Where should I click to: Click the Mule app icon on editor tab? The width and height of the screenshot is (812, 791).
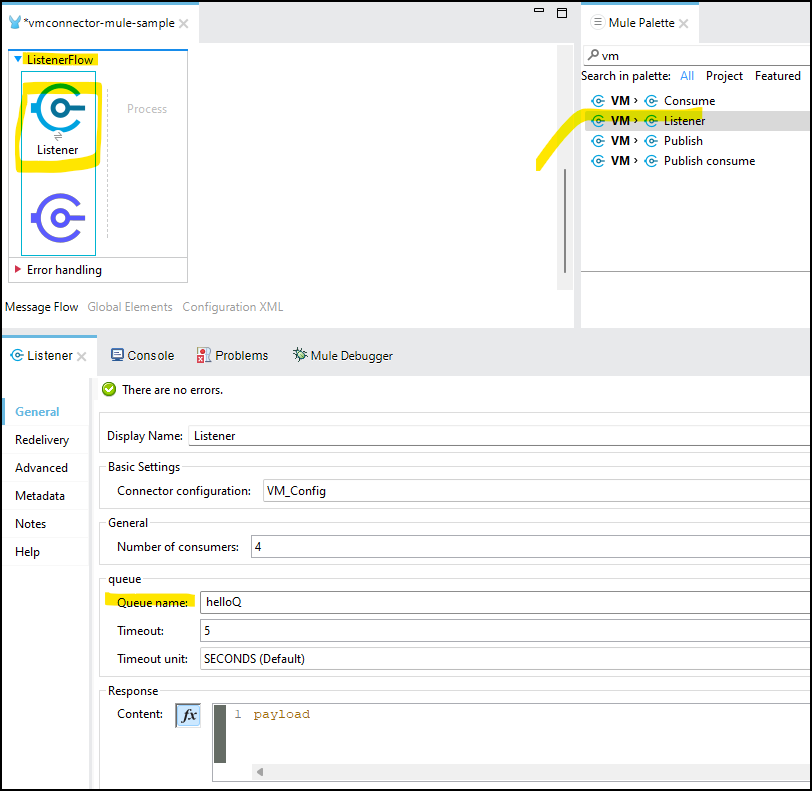[15, 22]
